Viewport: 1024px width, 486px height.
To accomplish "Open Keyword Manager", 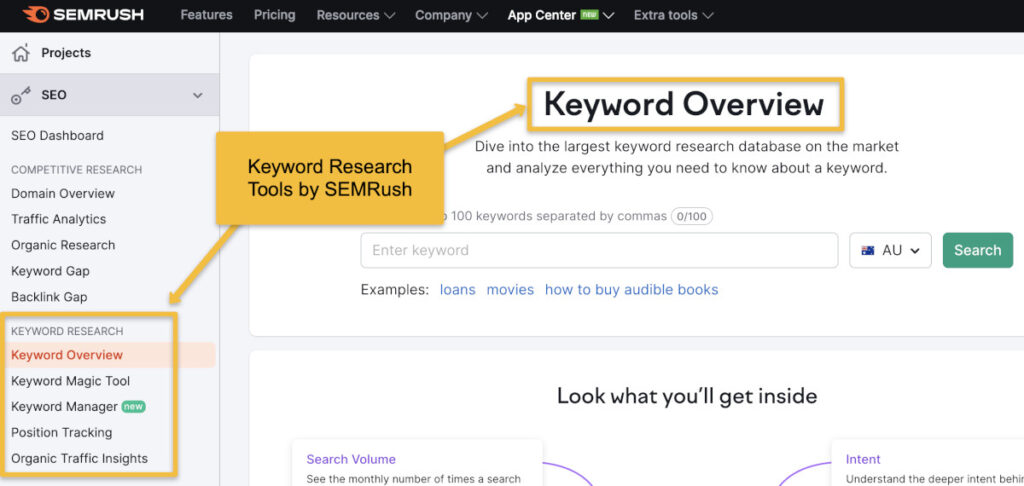I will point(64,406).
